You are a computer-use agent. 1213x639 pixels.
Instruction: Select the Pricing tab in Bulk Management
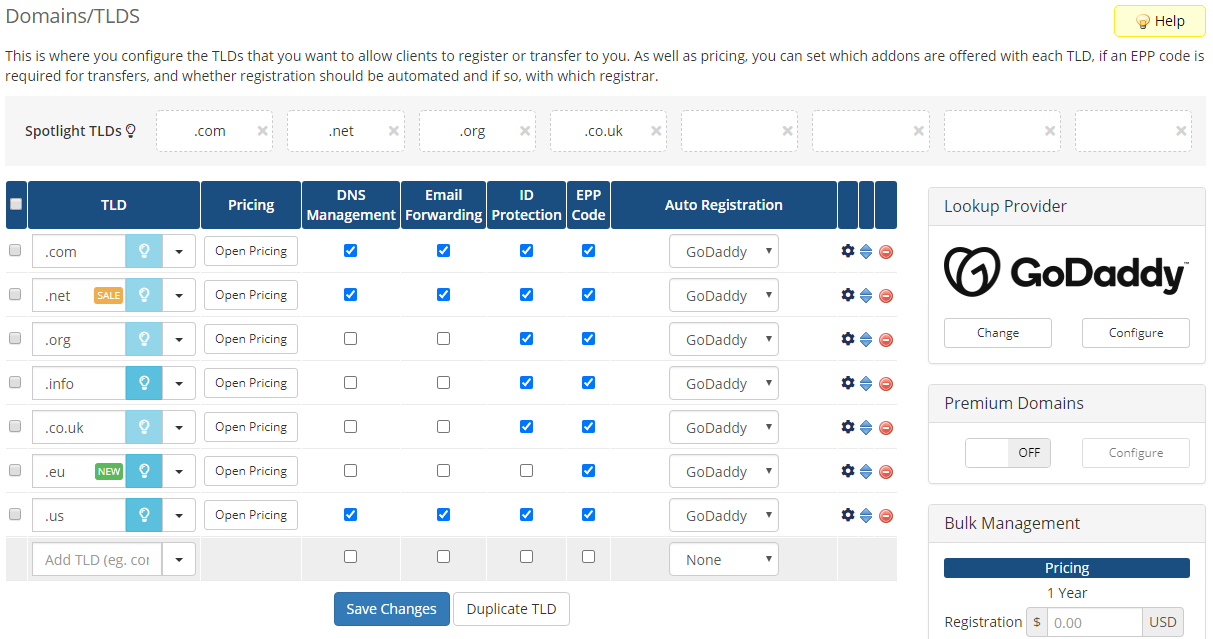point(1066,567)
